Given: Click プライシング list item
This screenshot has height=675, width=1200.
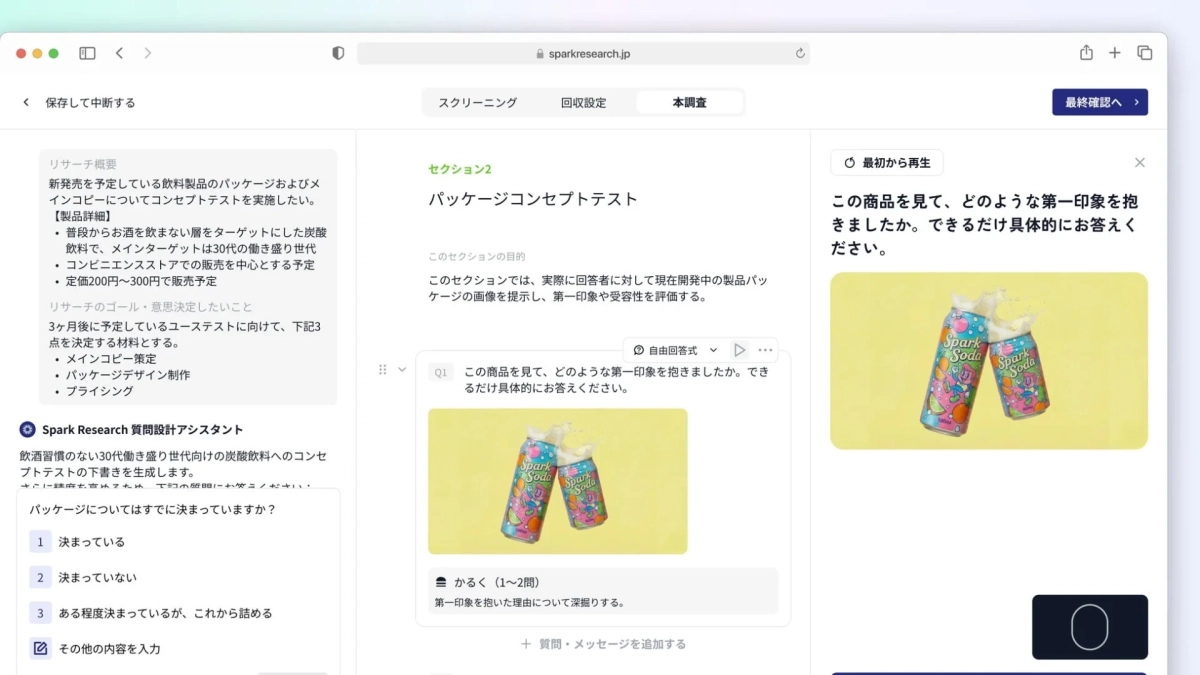Looking at the screenshot, I should [100, 391].
